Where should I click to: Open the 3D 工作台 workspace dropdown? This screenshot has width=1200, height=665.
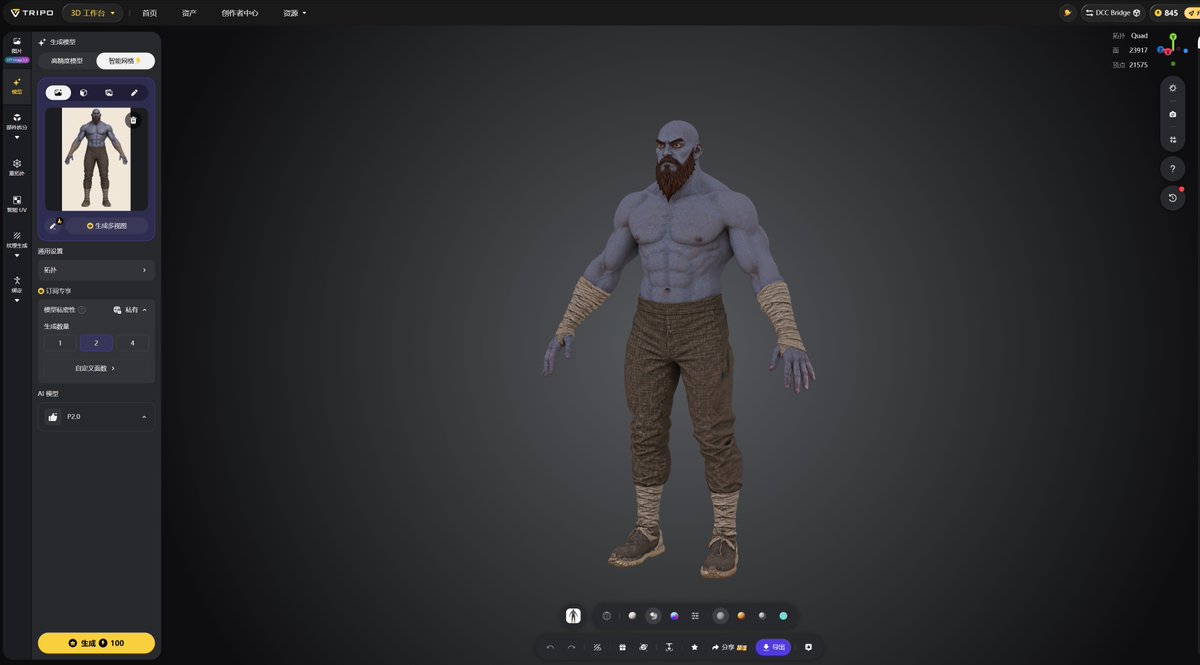coord(92,13)
